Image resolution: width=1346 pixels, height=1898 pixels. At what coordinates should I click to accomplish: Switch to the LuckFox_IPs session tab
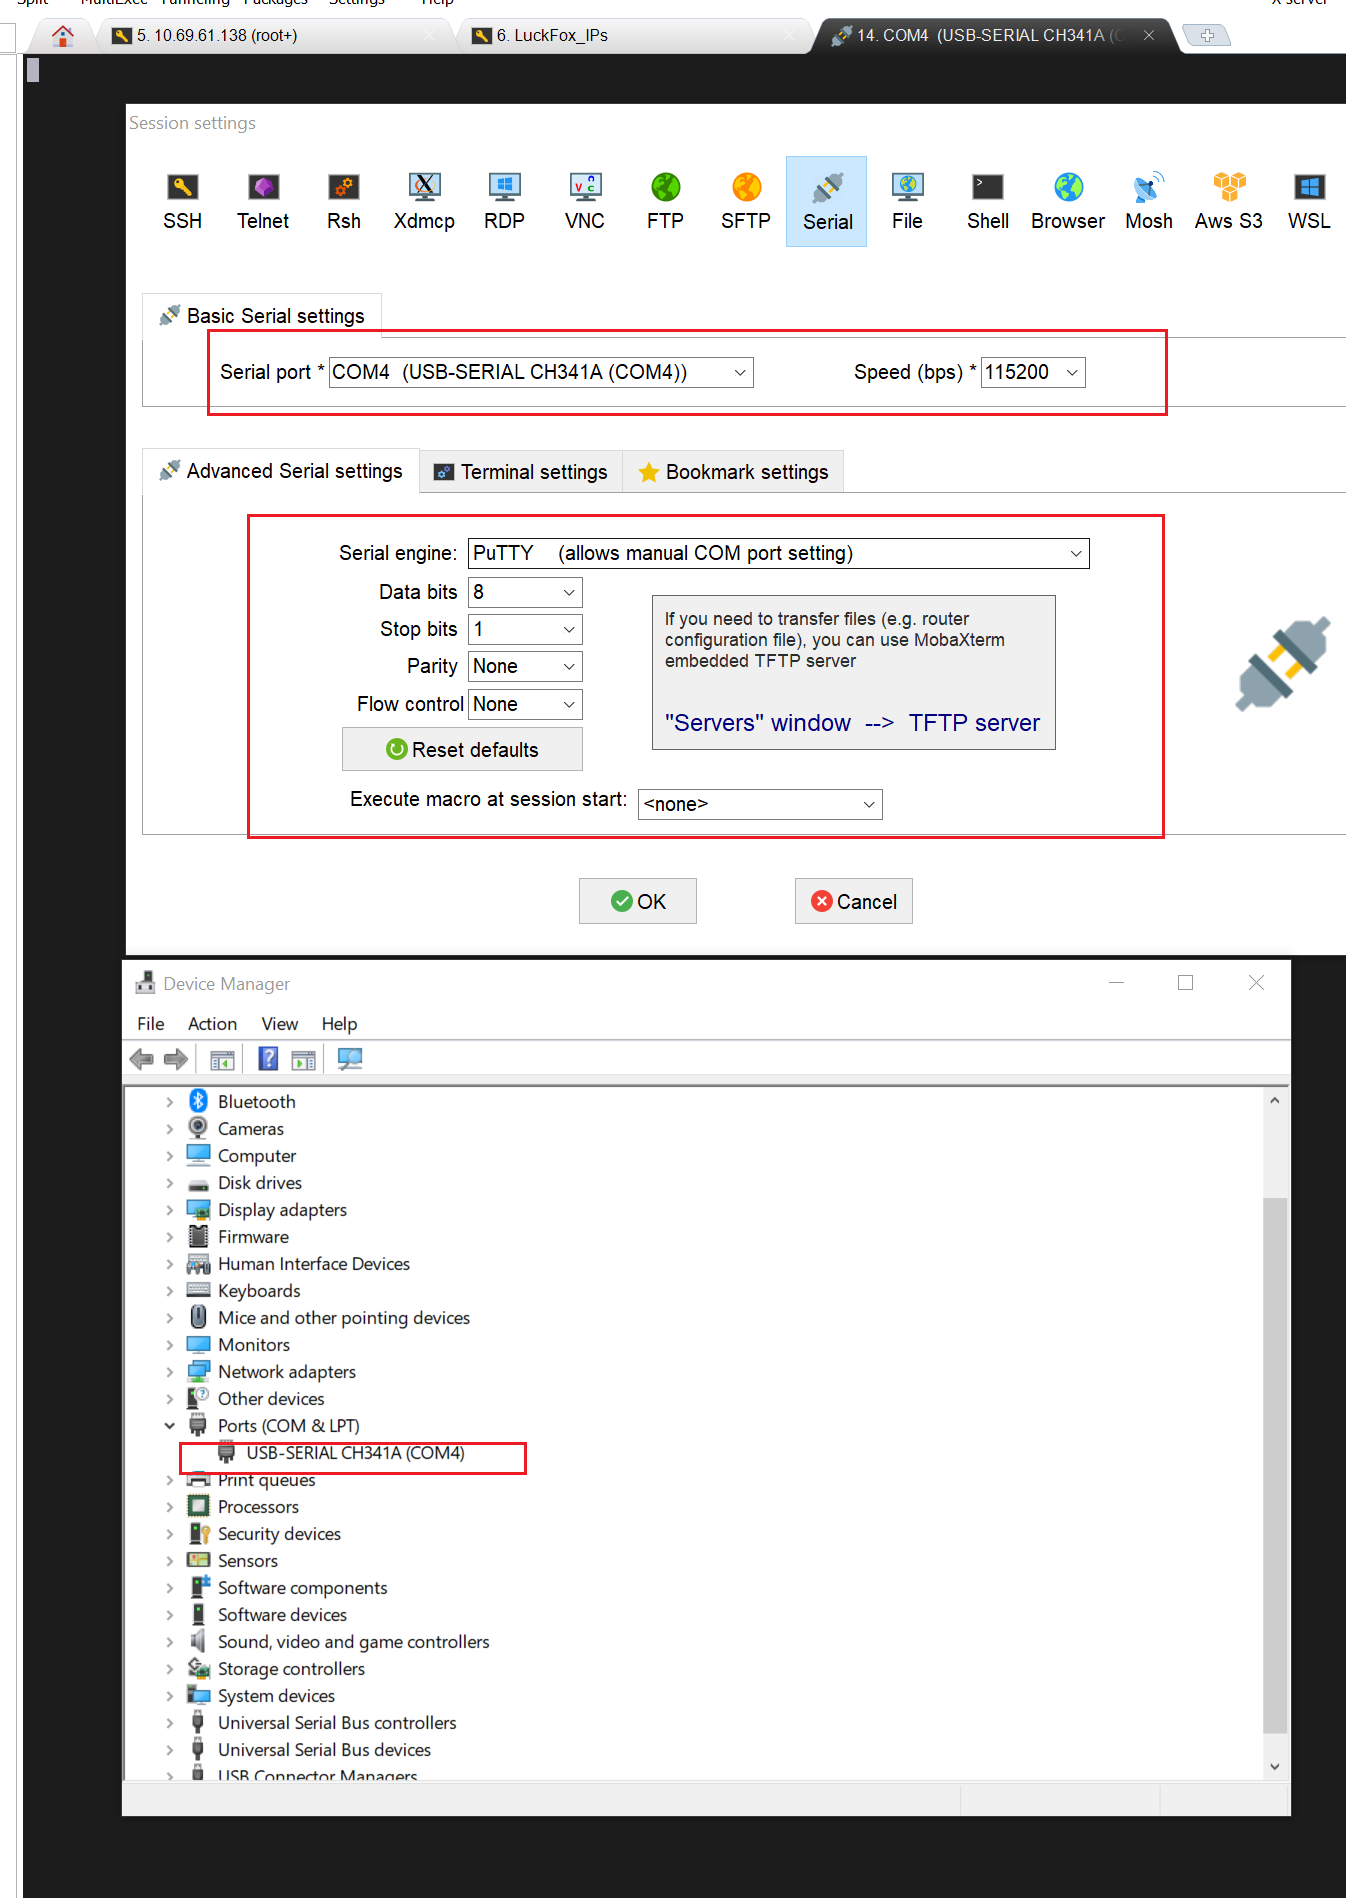click(634, 36)
